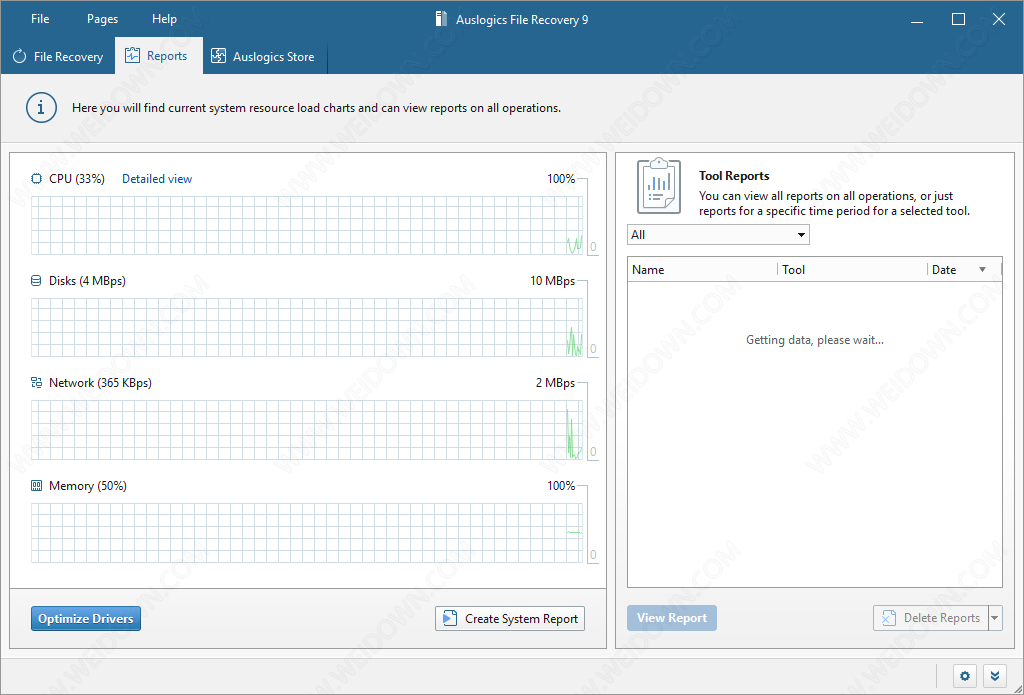The height and width of the screenshot is (695, 1024).
Task: Click the info icon in the banner
Action: (41, 107)
